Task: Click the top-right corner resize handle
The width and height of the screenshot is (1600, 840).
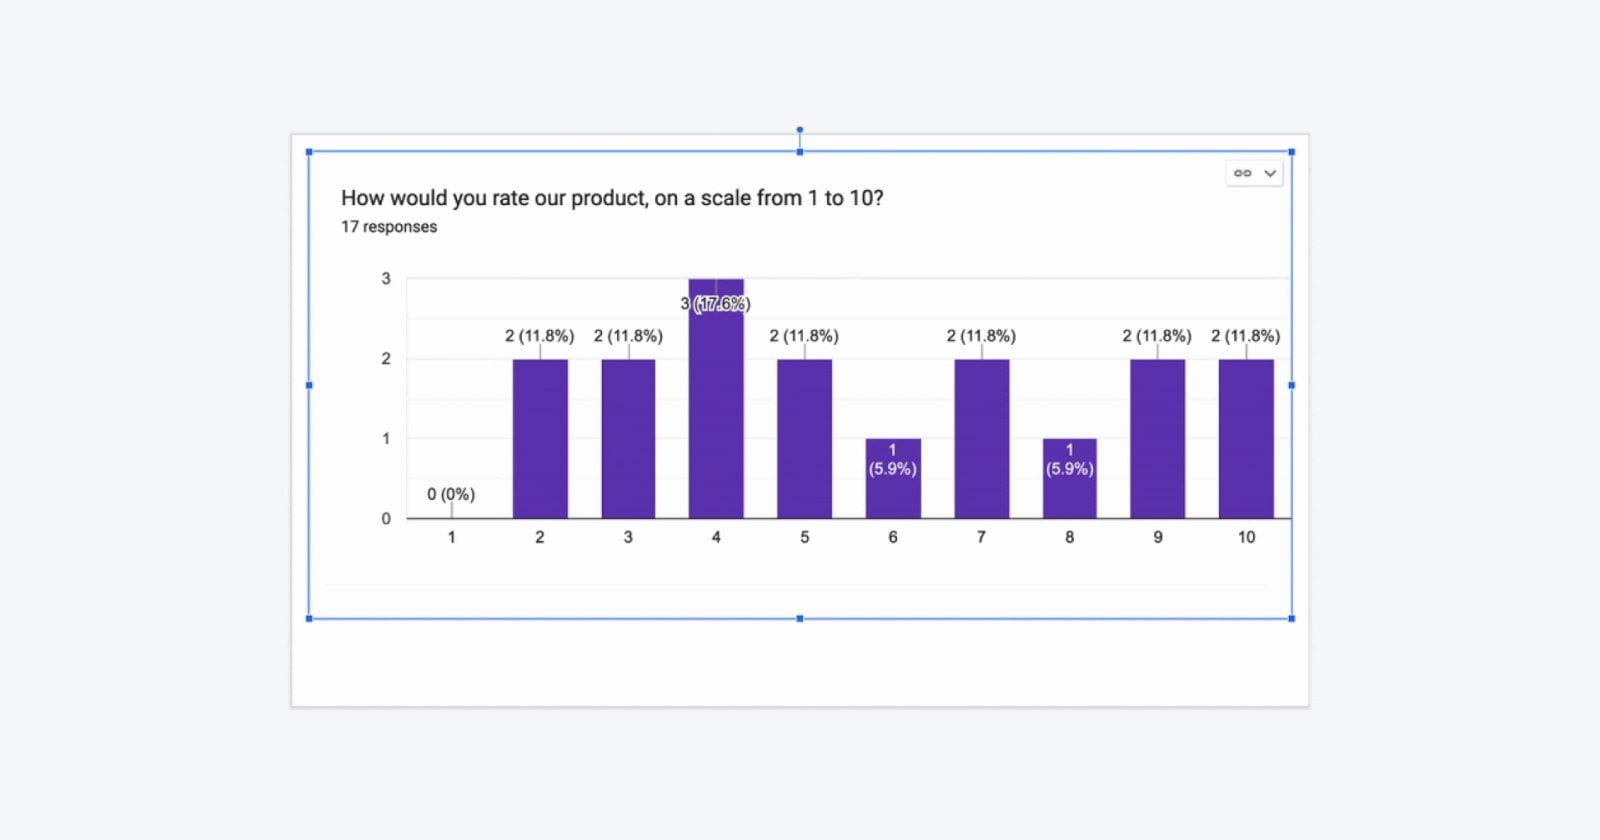Action: (1291, 152)
